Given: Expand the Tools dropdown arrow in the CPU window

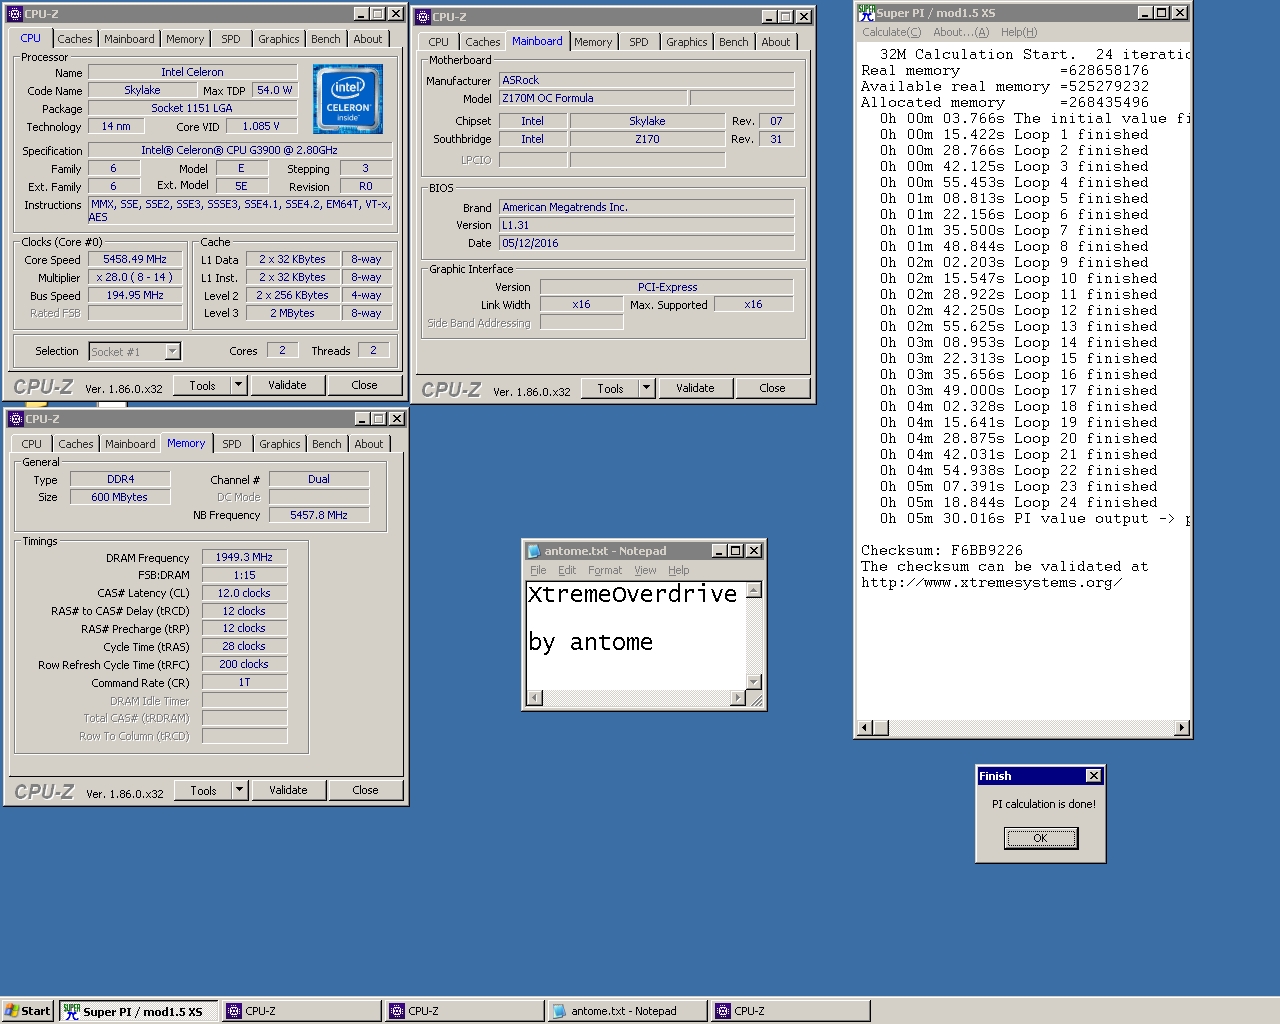Looking at the screenshot, I should coord(238,385).
